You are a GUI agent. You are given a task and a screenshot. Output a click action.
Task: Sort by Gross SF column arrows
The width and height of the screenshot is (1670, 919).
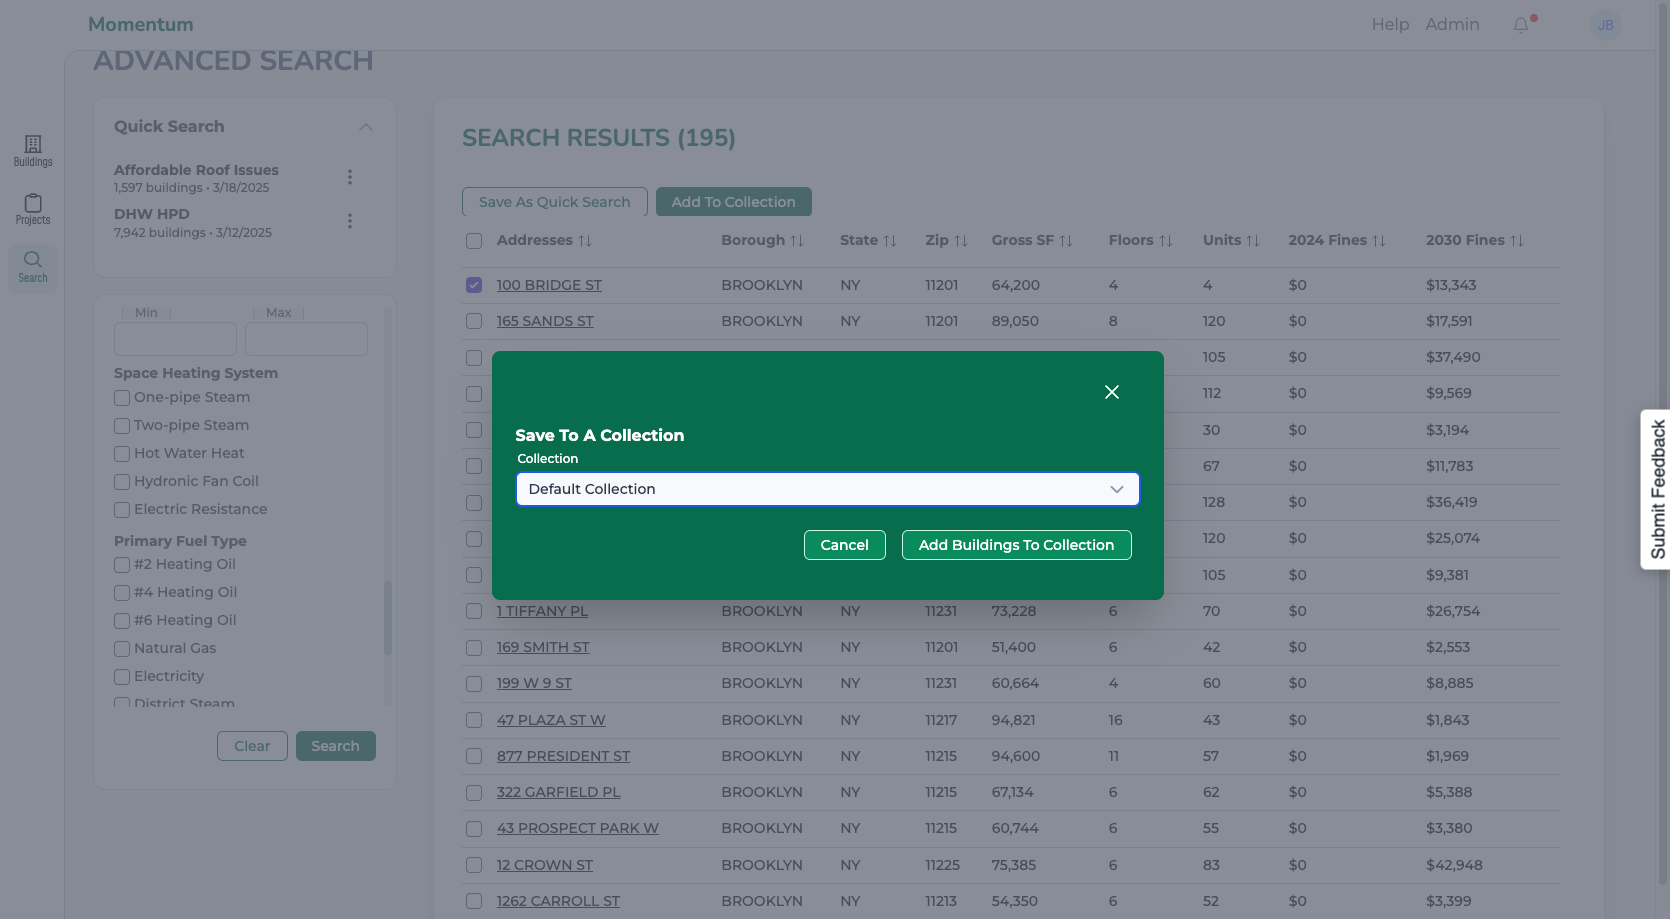tap(1066, 241)
